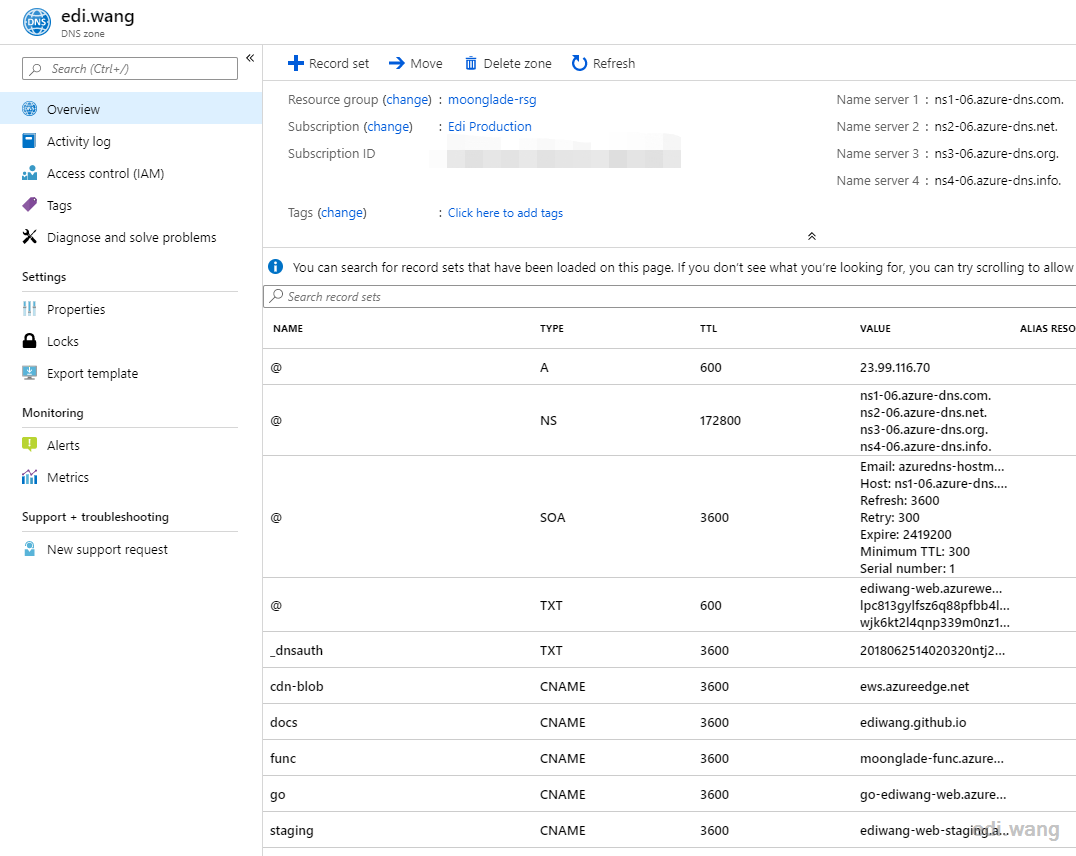Viewport: 1076px width, 856px height.
Task: Select the @ SOA record row
Action: pyautogui.click(x=669, y=517)
